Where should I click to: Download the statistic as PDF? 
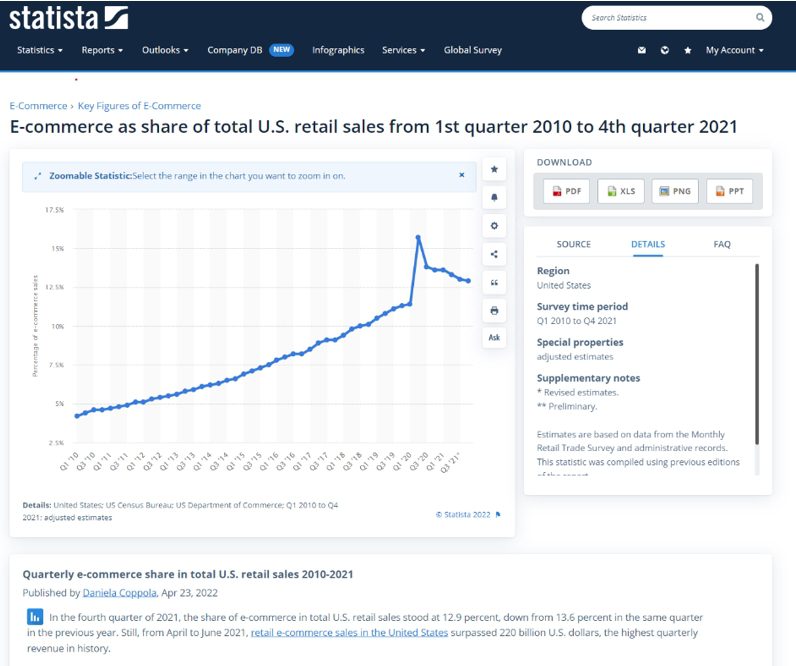pyautogui.click(x=566, y=191)
